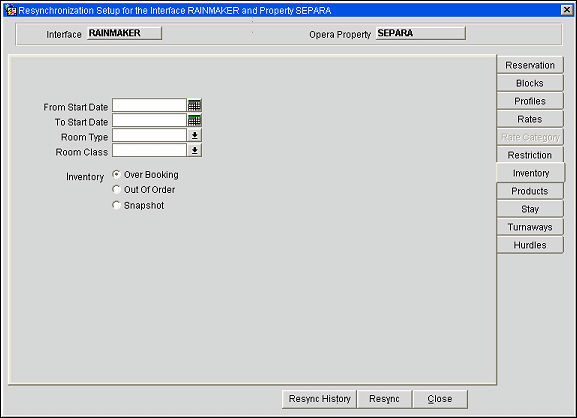Select the Rates tab
Screen dimensions: 577x418
coord(530,119)
